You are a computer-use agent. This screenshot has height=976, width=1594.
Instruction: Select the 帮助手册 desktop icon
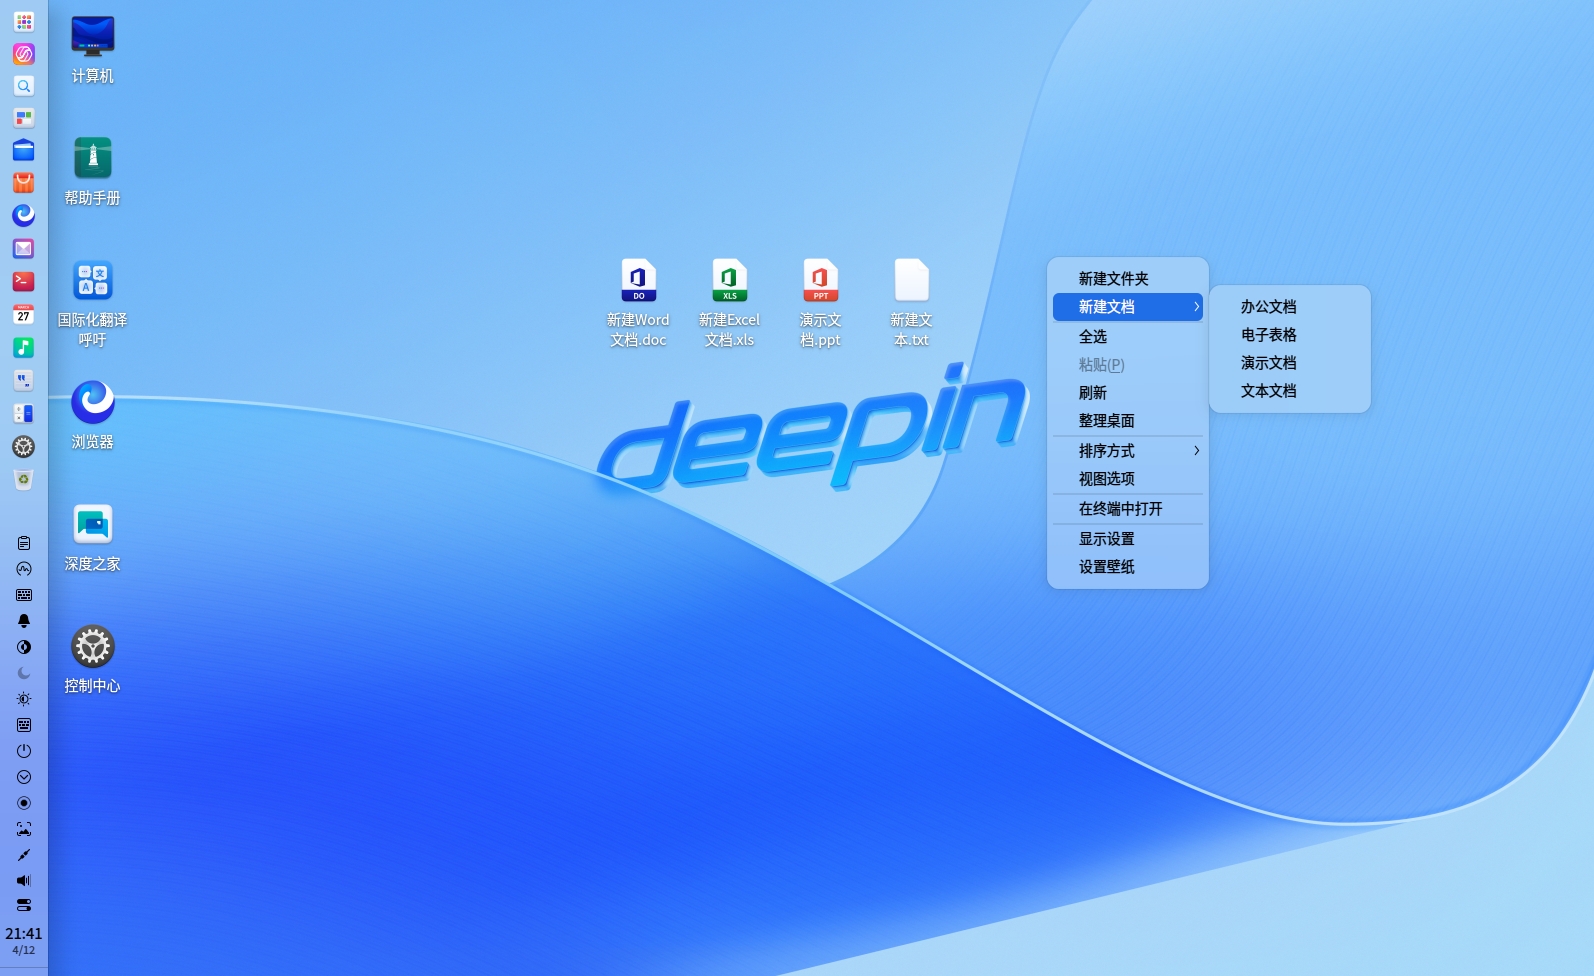93,172
